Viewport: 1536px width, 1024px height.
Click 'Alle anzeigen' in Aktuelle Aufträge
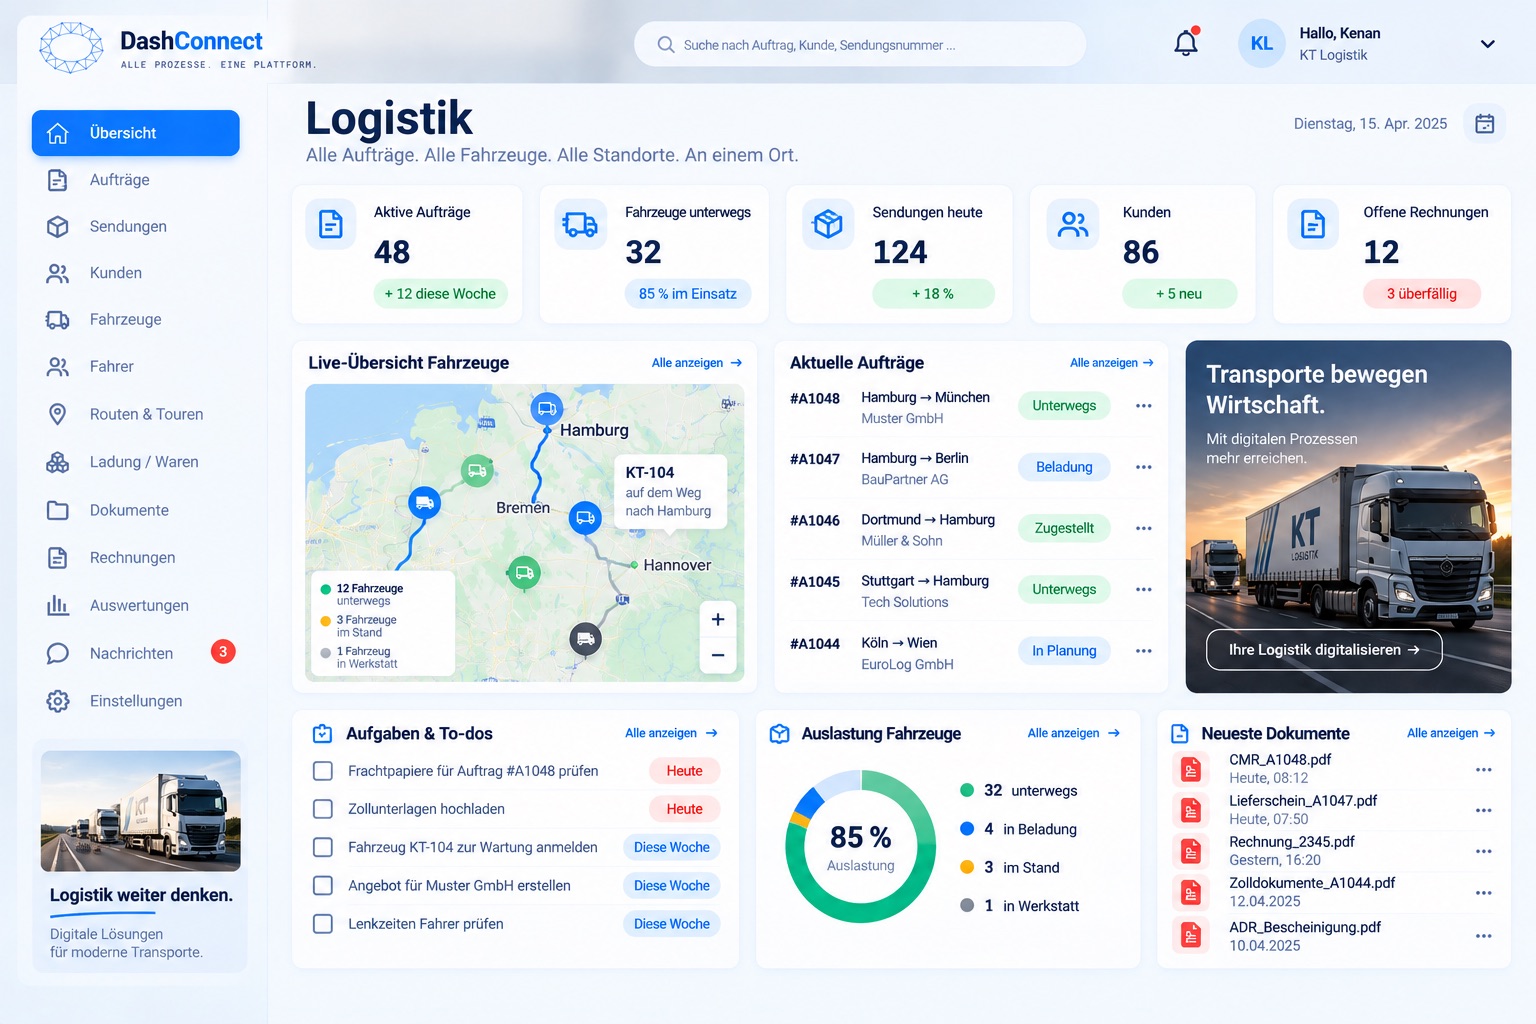[1112, 363]
